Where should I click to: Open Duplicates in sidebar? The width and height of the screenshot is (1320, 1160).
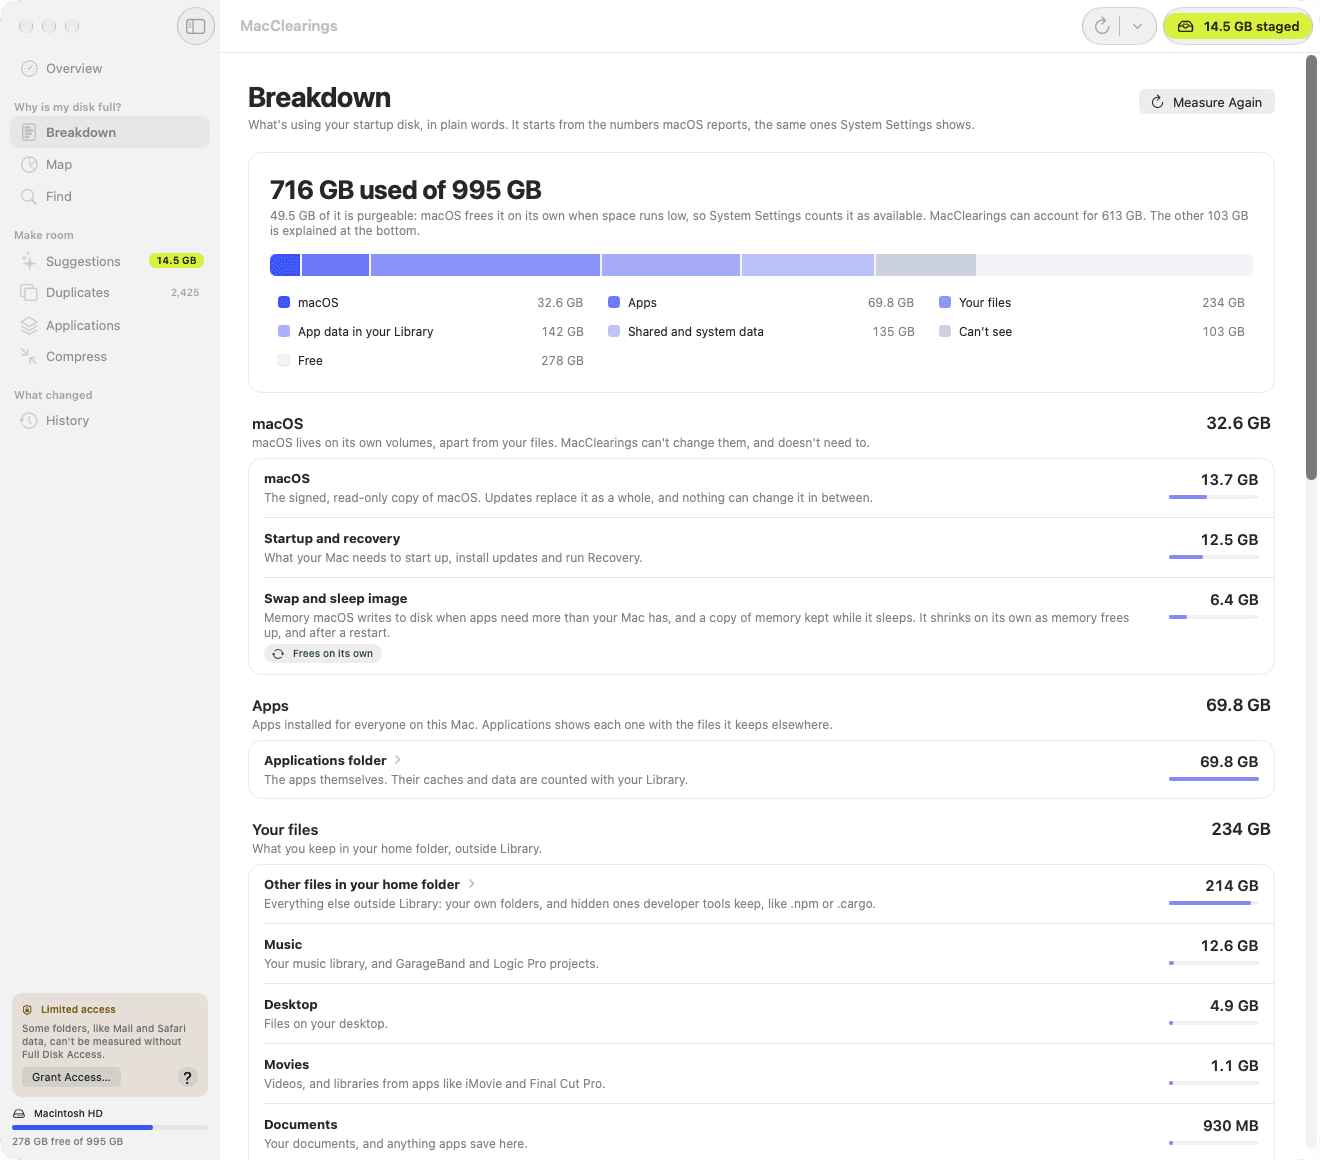110,293
